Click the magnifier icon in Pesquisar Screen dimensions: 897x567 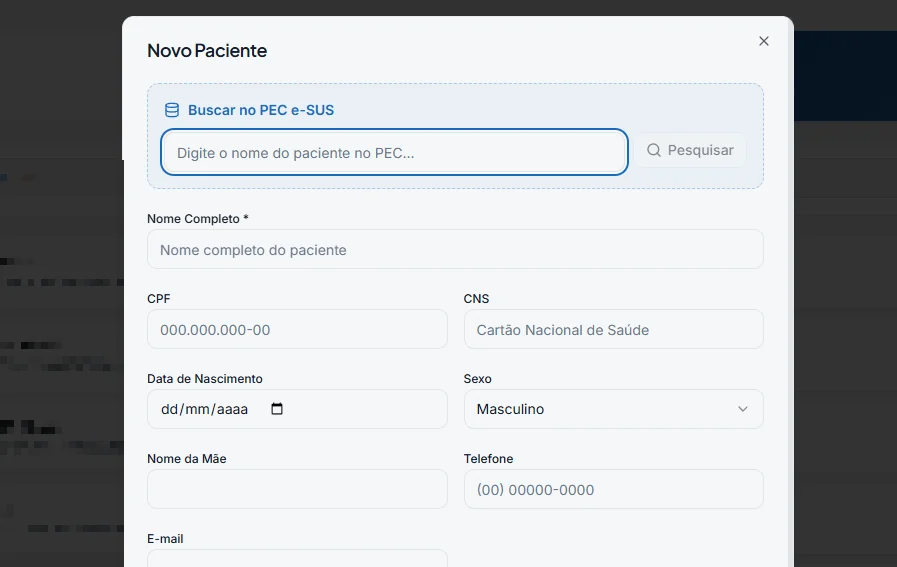[654, 150]
